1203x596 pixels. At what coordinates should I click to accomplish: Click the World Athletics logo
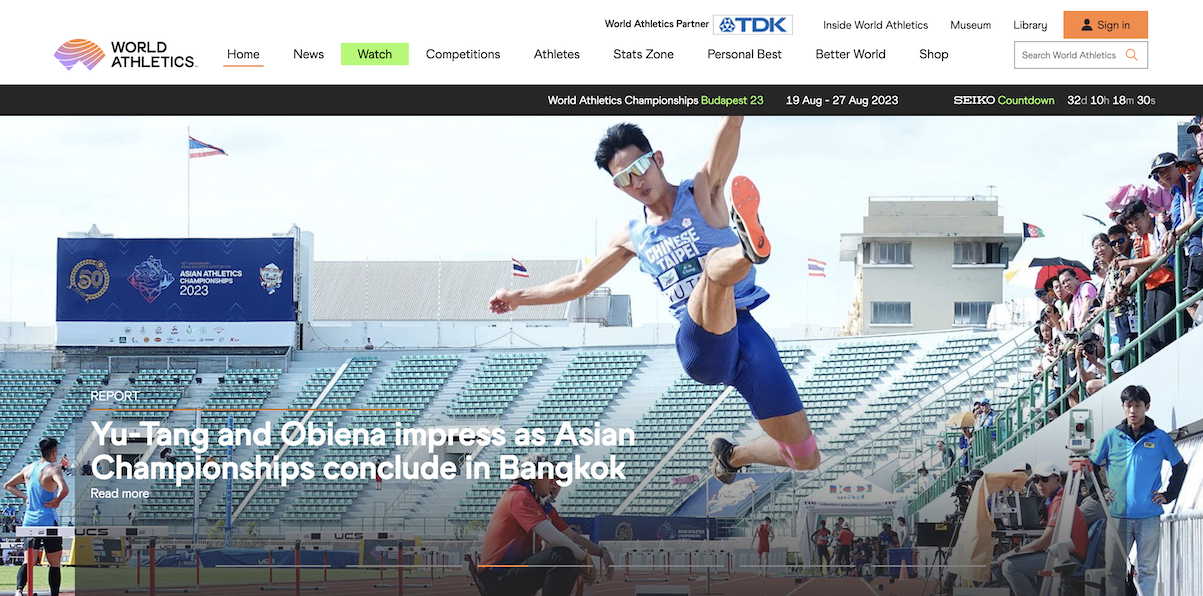pos(125,54)
